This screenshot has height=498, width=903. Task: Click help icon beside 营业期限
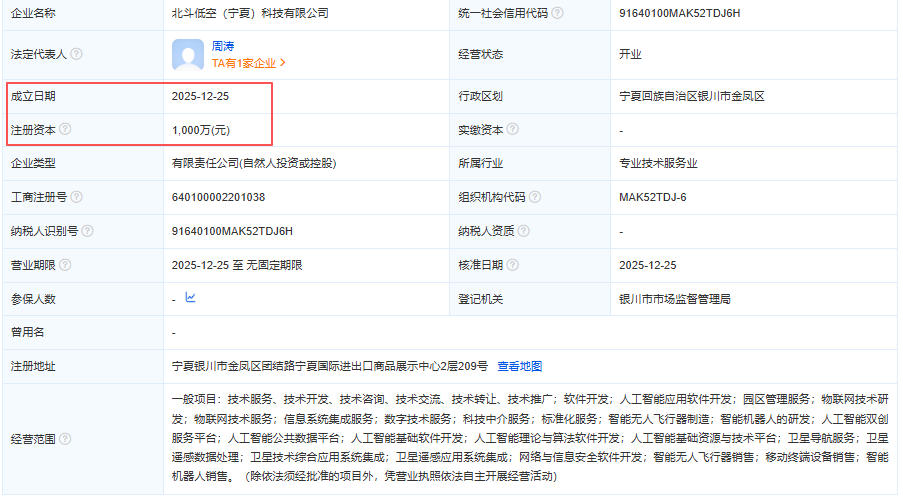click(65, 265)
